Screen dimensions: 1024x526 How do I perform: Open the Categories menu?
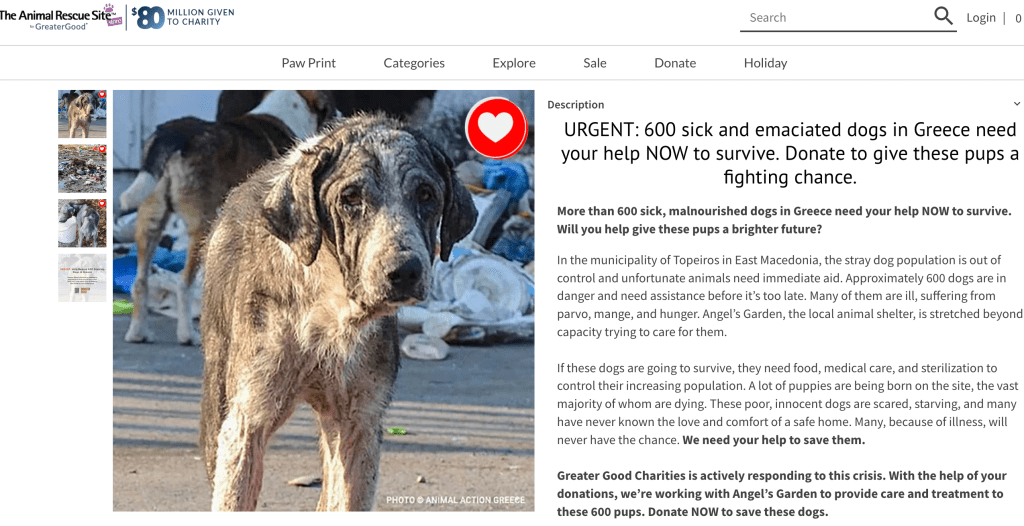tap(414, 63)
